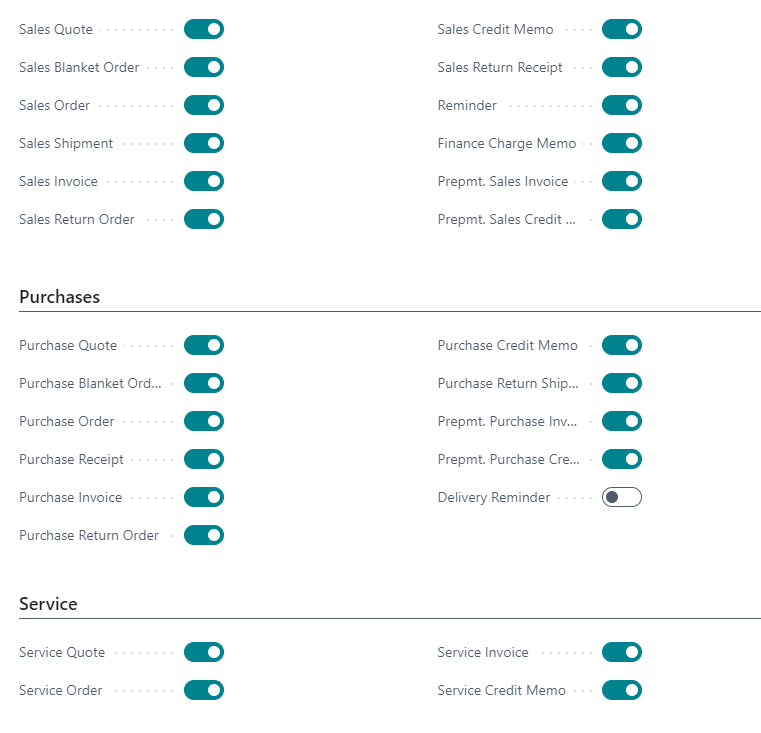Switch off Purchase Return Order toggle
The height and width of the screenshot is (733, 761).
[x=203, y=535]
